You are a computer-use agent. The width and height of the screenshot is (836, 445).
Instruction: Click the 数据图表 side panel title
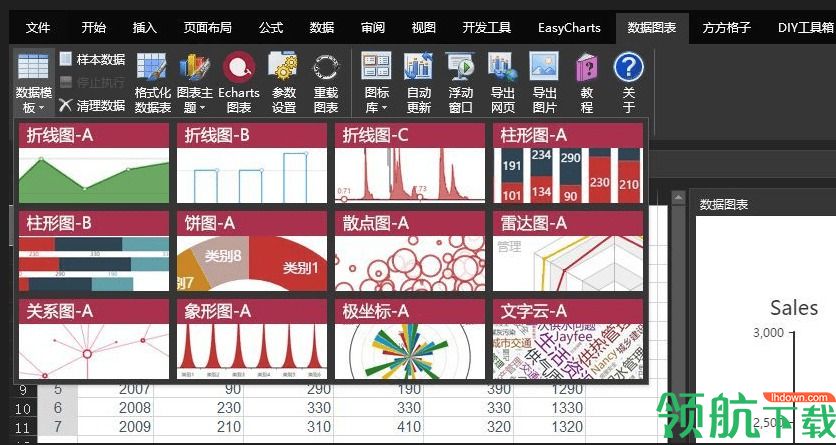pos(724,205)
